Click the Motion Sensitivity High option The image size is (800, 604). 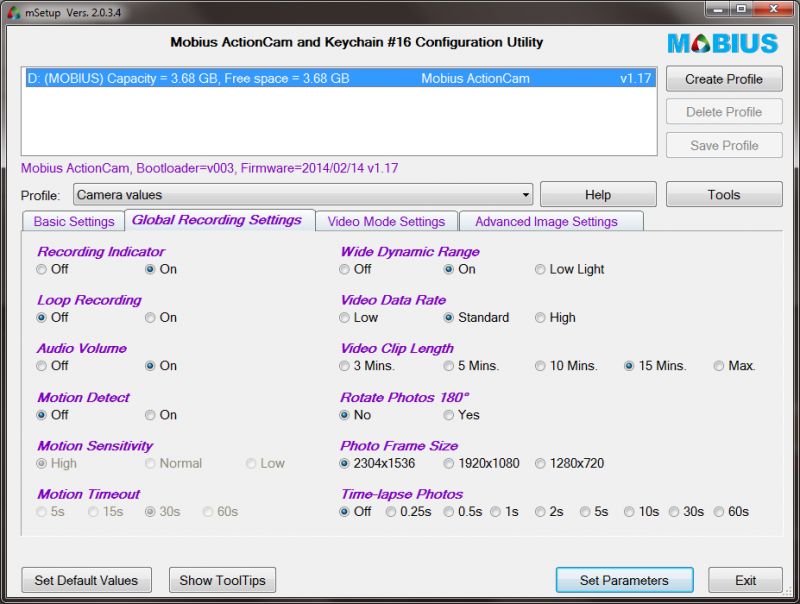tap(57, 463)
